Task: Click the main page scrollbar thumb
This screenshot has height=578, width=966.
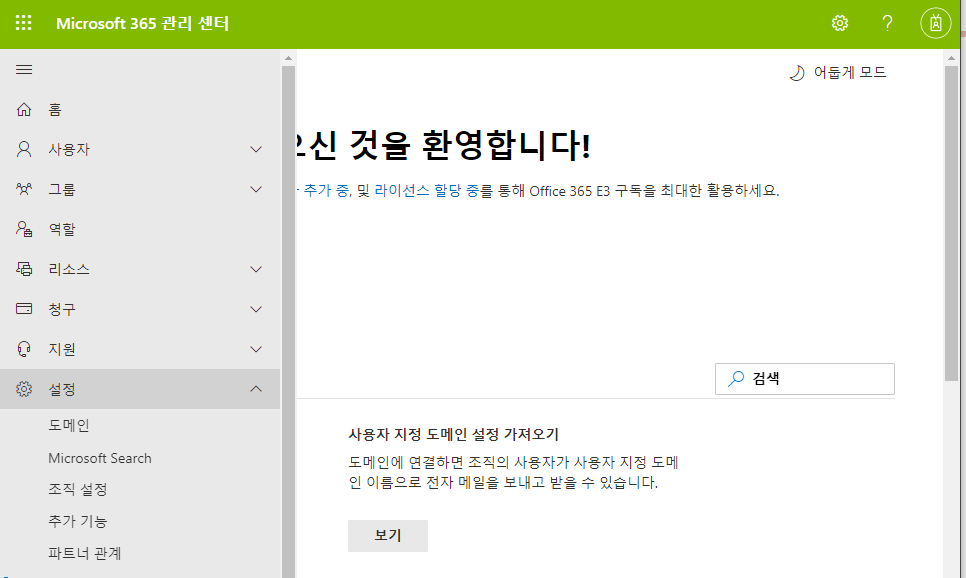Action: coord(951,223)
